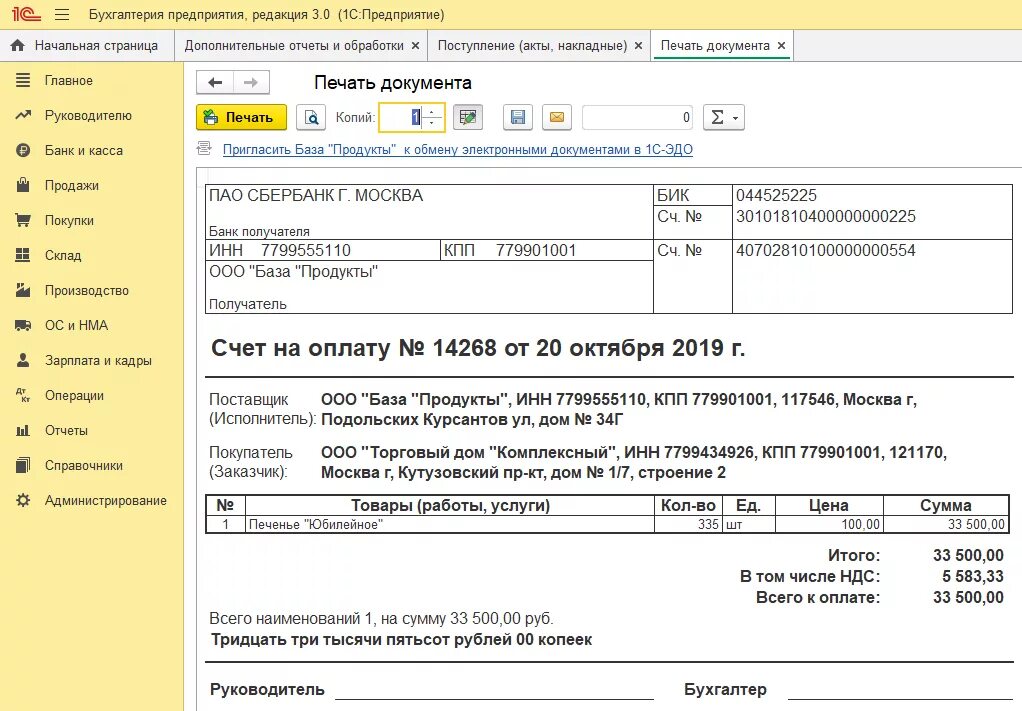Click the Главное section icon
Screen dimensions: 1022x711
point(23,80)
